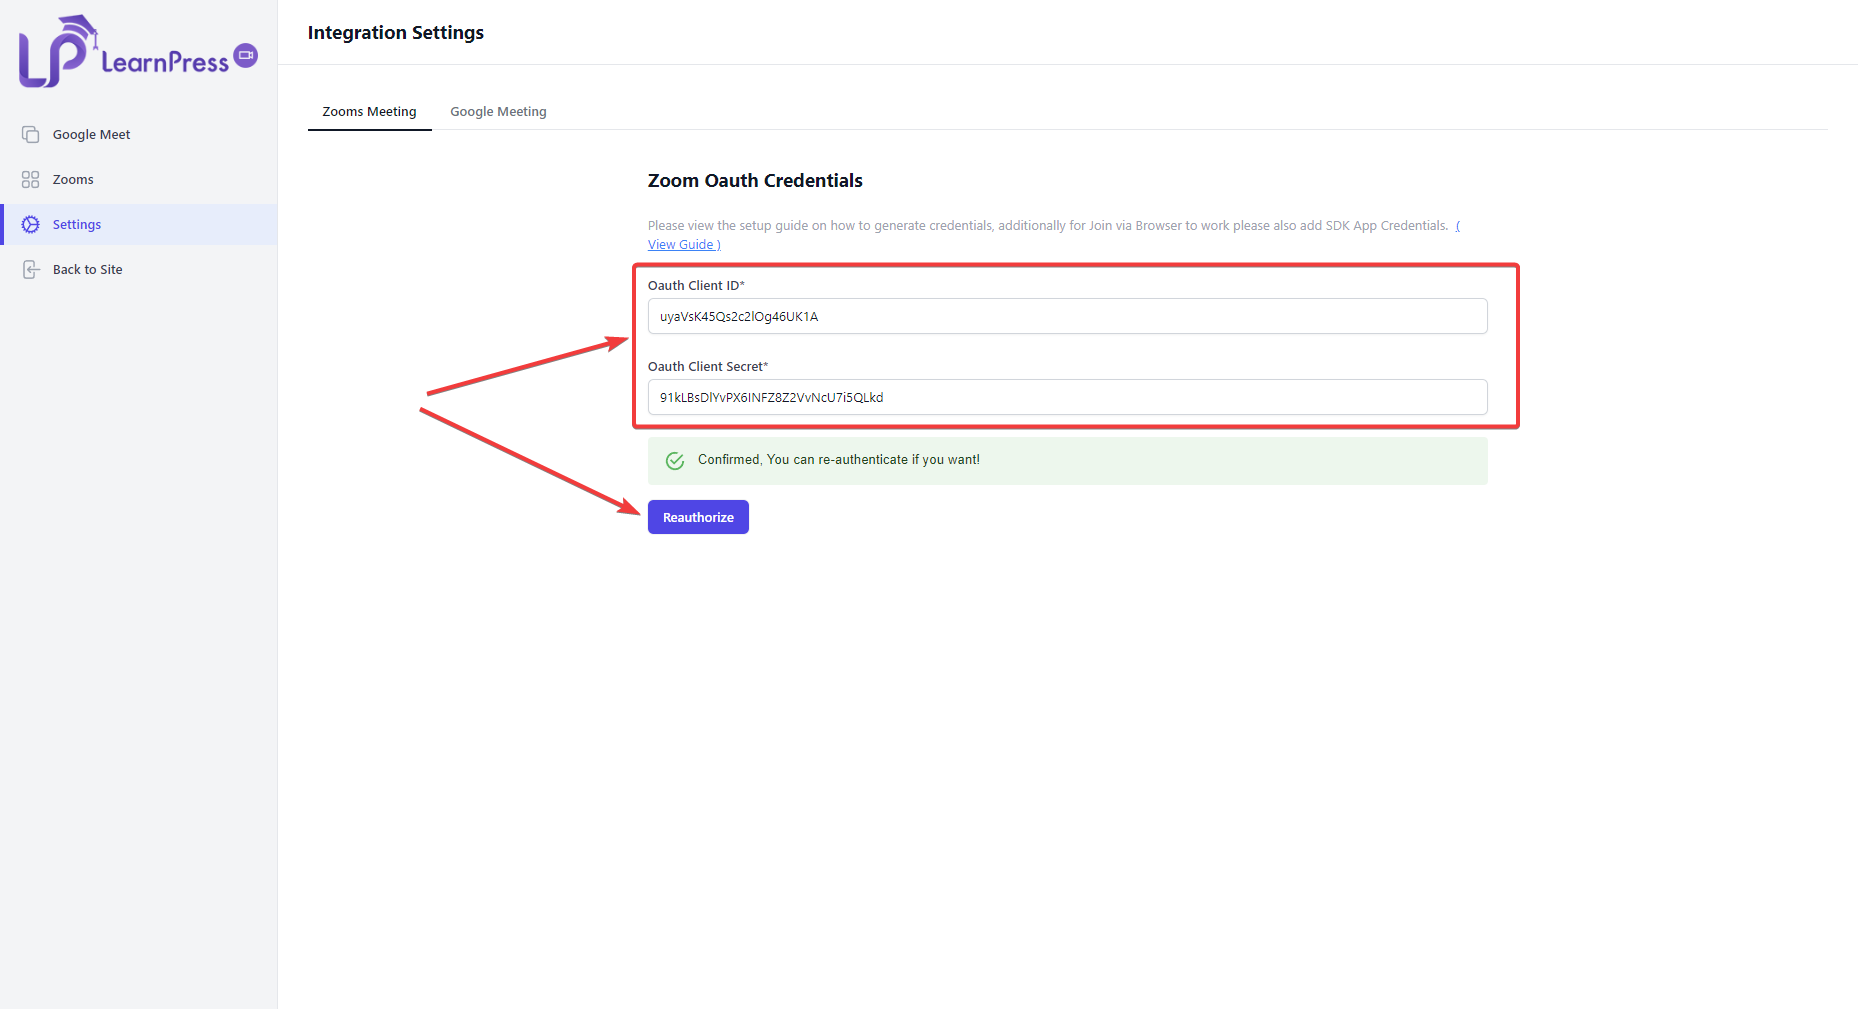Return using the Back to Site label
Viewport: 1858px width, 1009px height.
(x=87, y=269)
